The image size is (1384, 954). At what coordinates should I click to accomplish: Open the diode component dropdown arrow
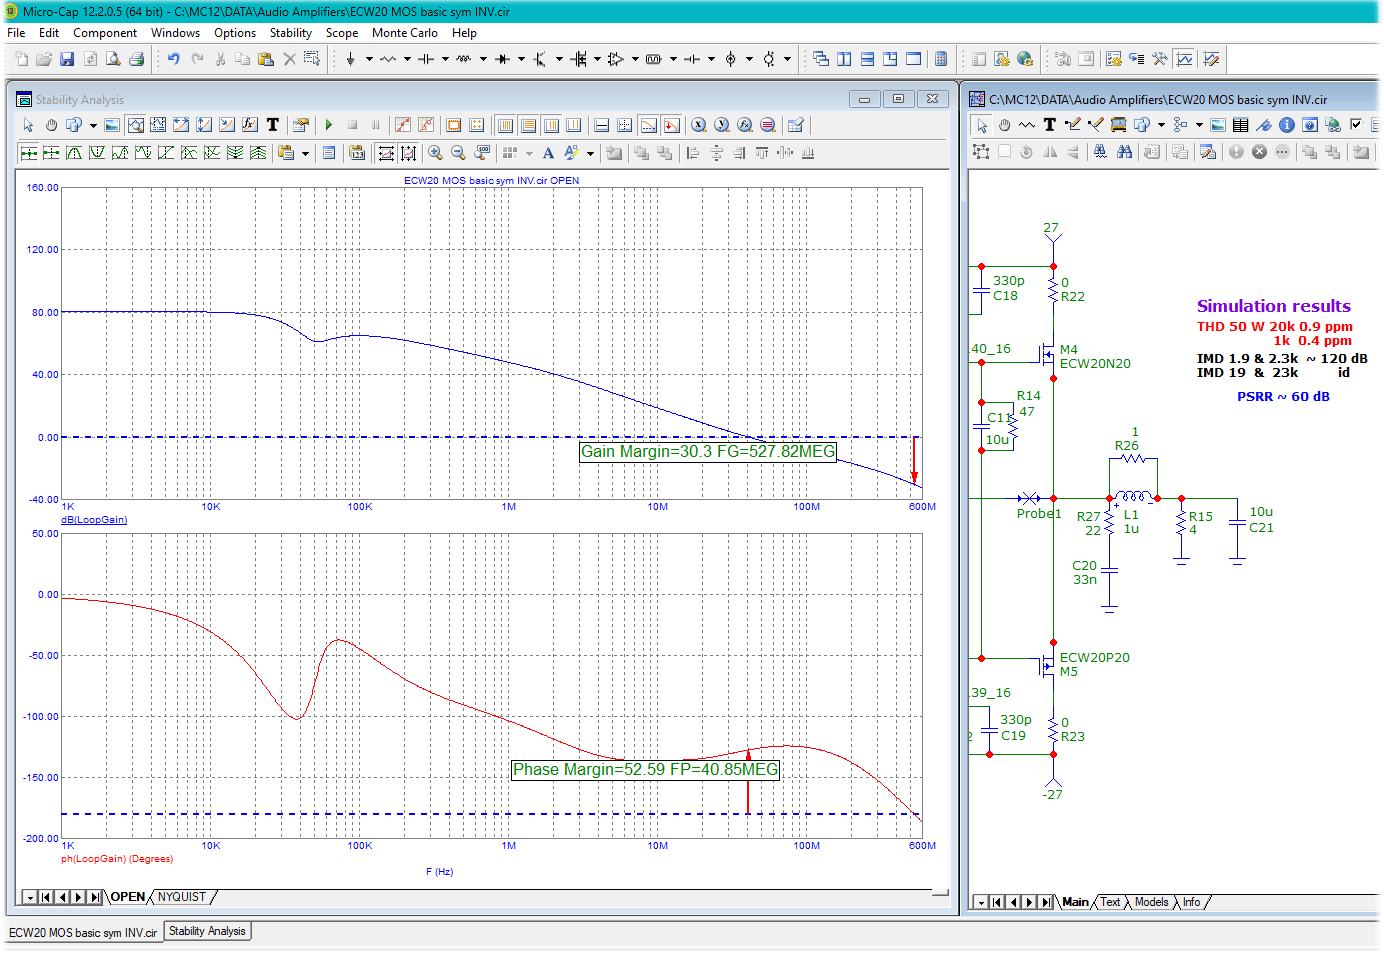click(521, 59)
